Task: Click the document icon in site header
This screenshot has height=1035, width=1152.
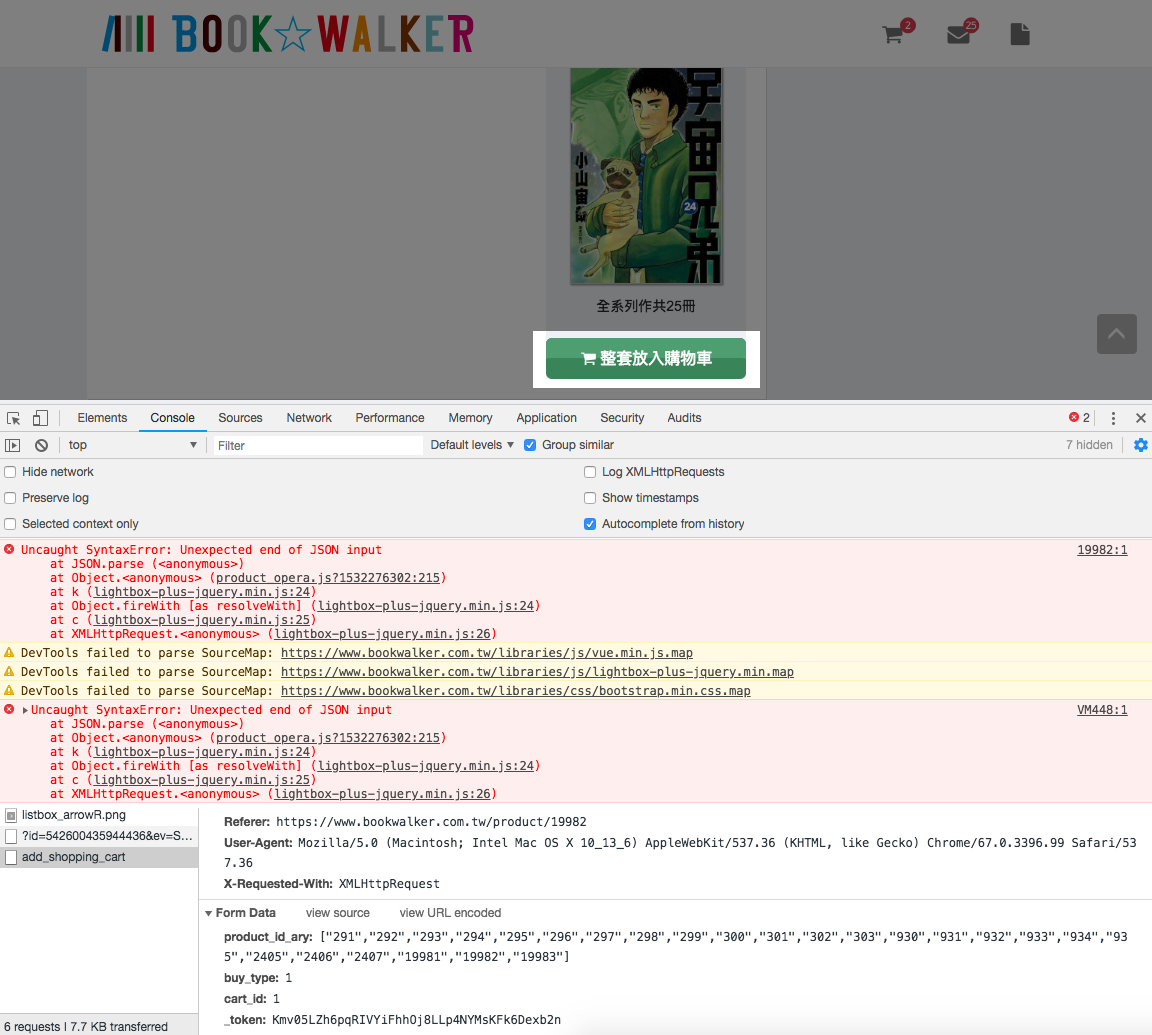Action: coord(1019,35)
